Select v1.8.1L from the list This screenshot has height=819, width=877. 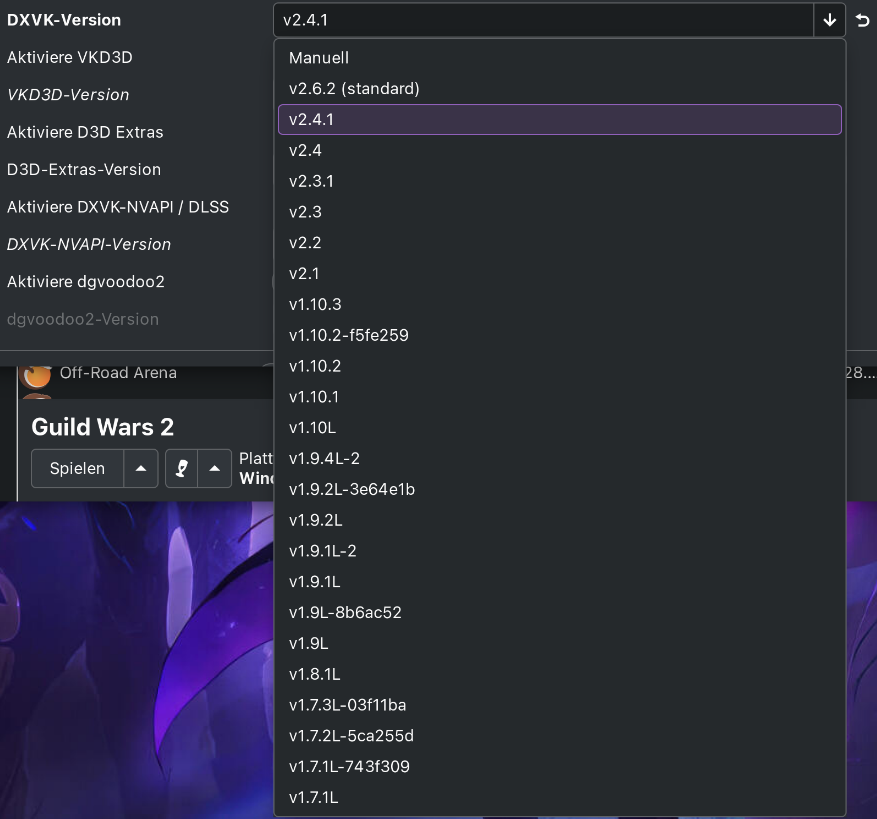coord(559,674)
